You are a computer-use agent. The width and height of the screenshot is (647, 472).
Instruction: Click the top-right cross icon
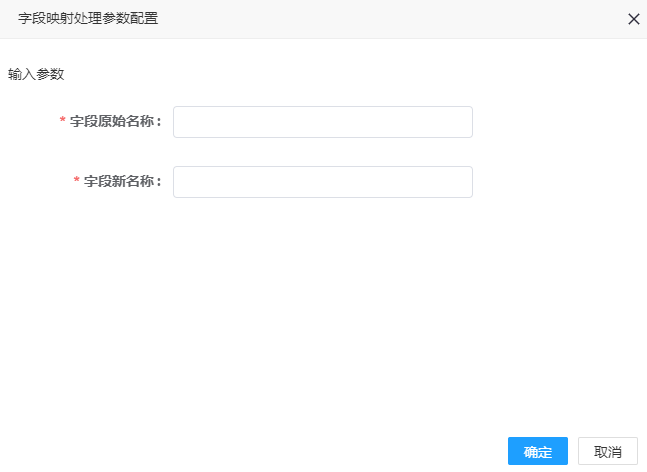(x=633, y=19)
